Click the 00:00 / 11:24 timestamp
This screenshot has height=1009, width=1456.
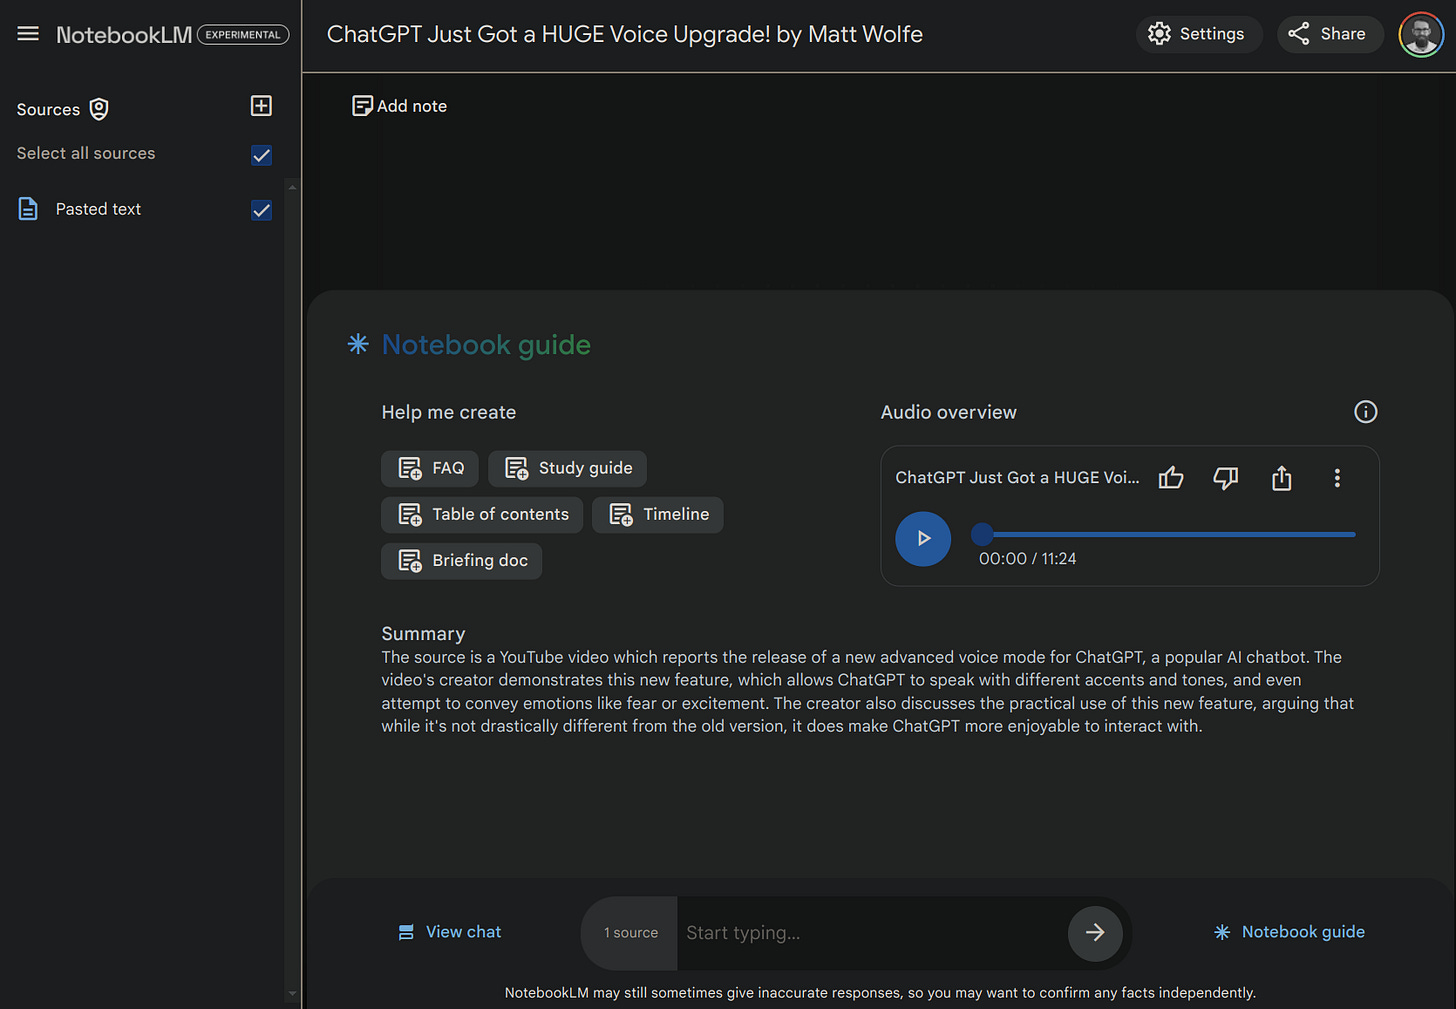point(1027,559)
